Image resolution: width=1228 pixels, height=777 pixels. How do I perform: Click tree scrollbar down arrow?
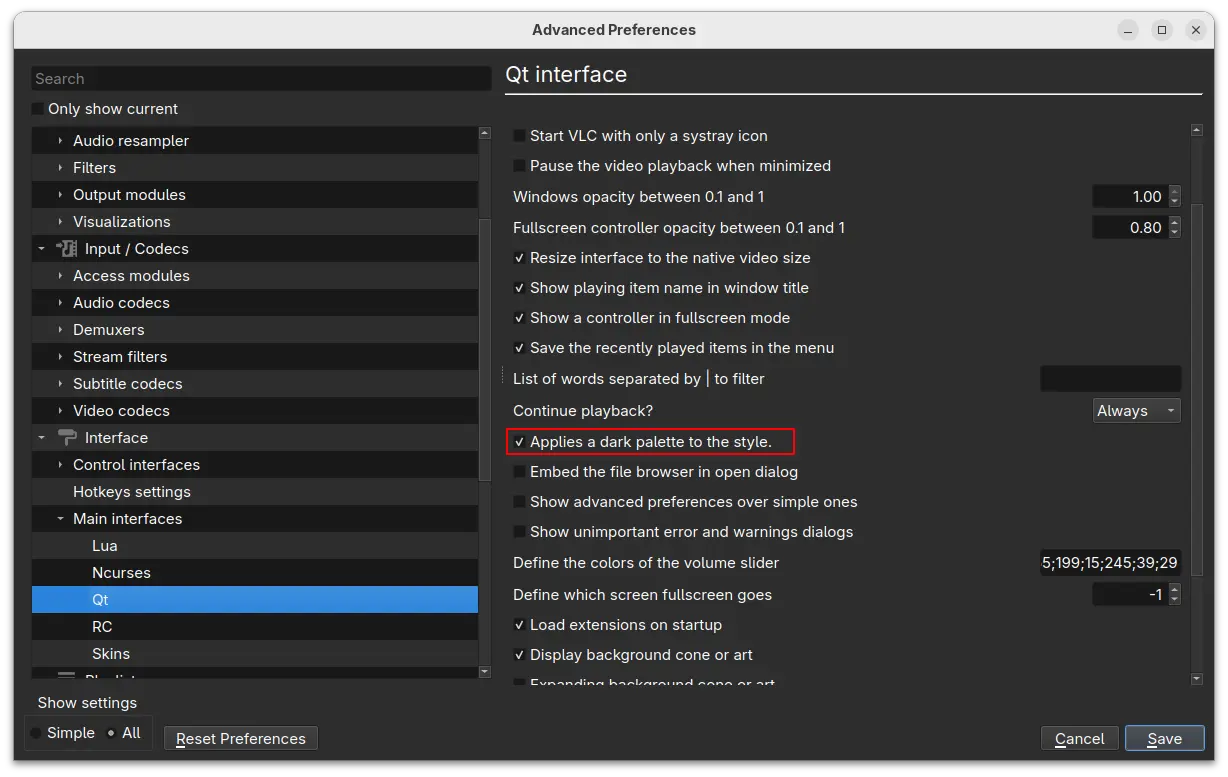[485, 673]
